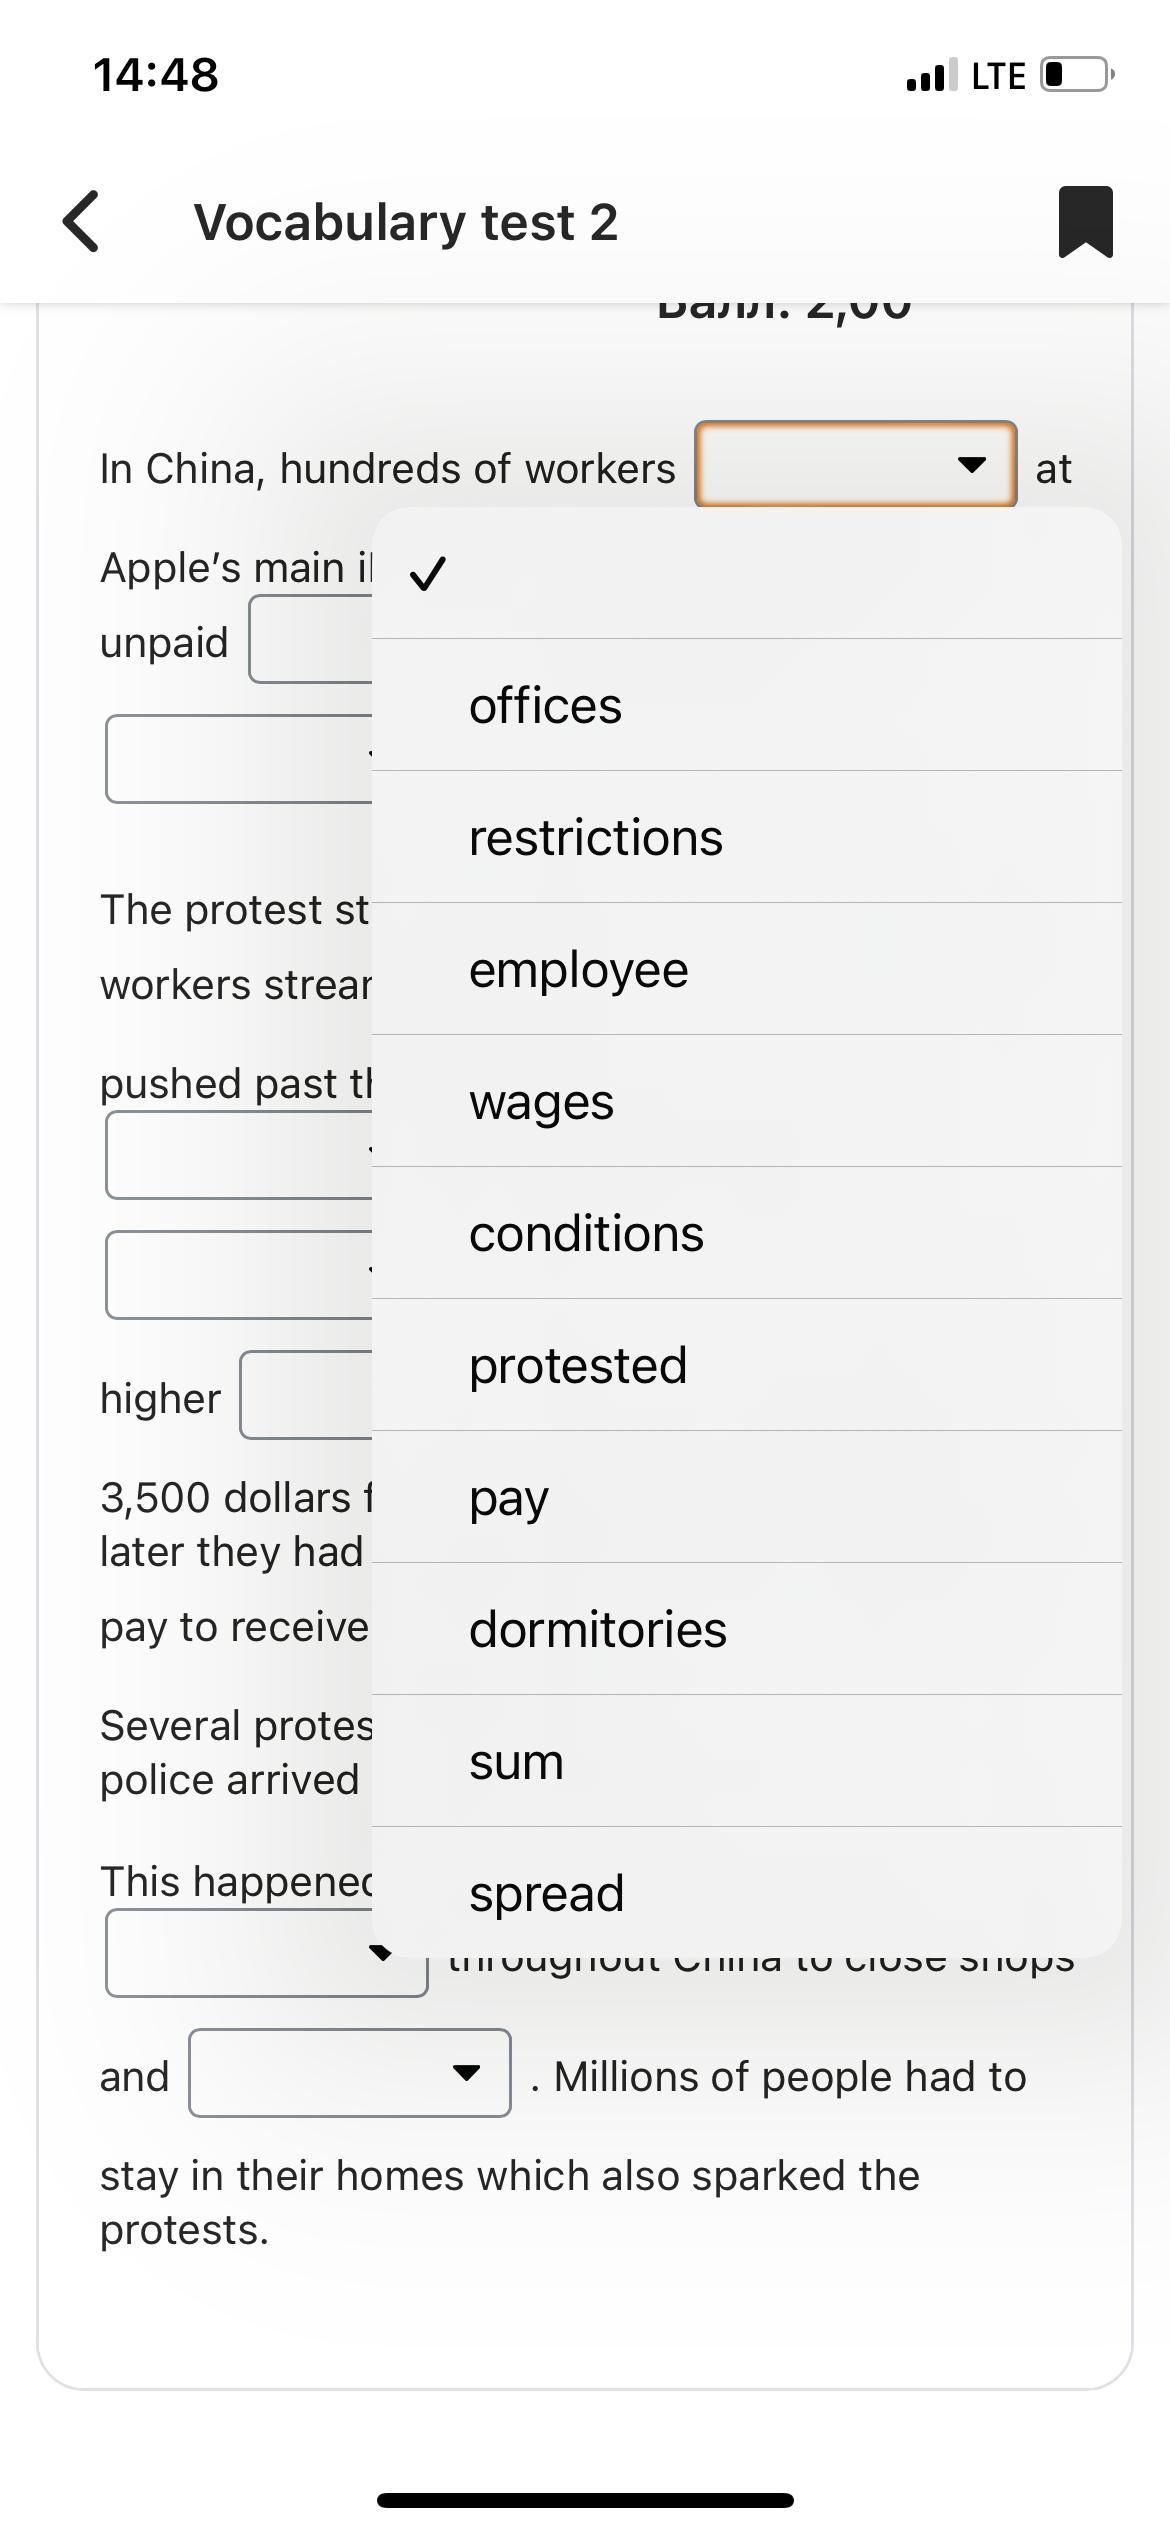Select the 'conditions' option

click(746, 1233)
